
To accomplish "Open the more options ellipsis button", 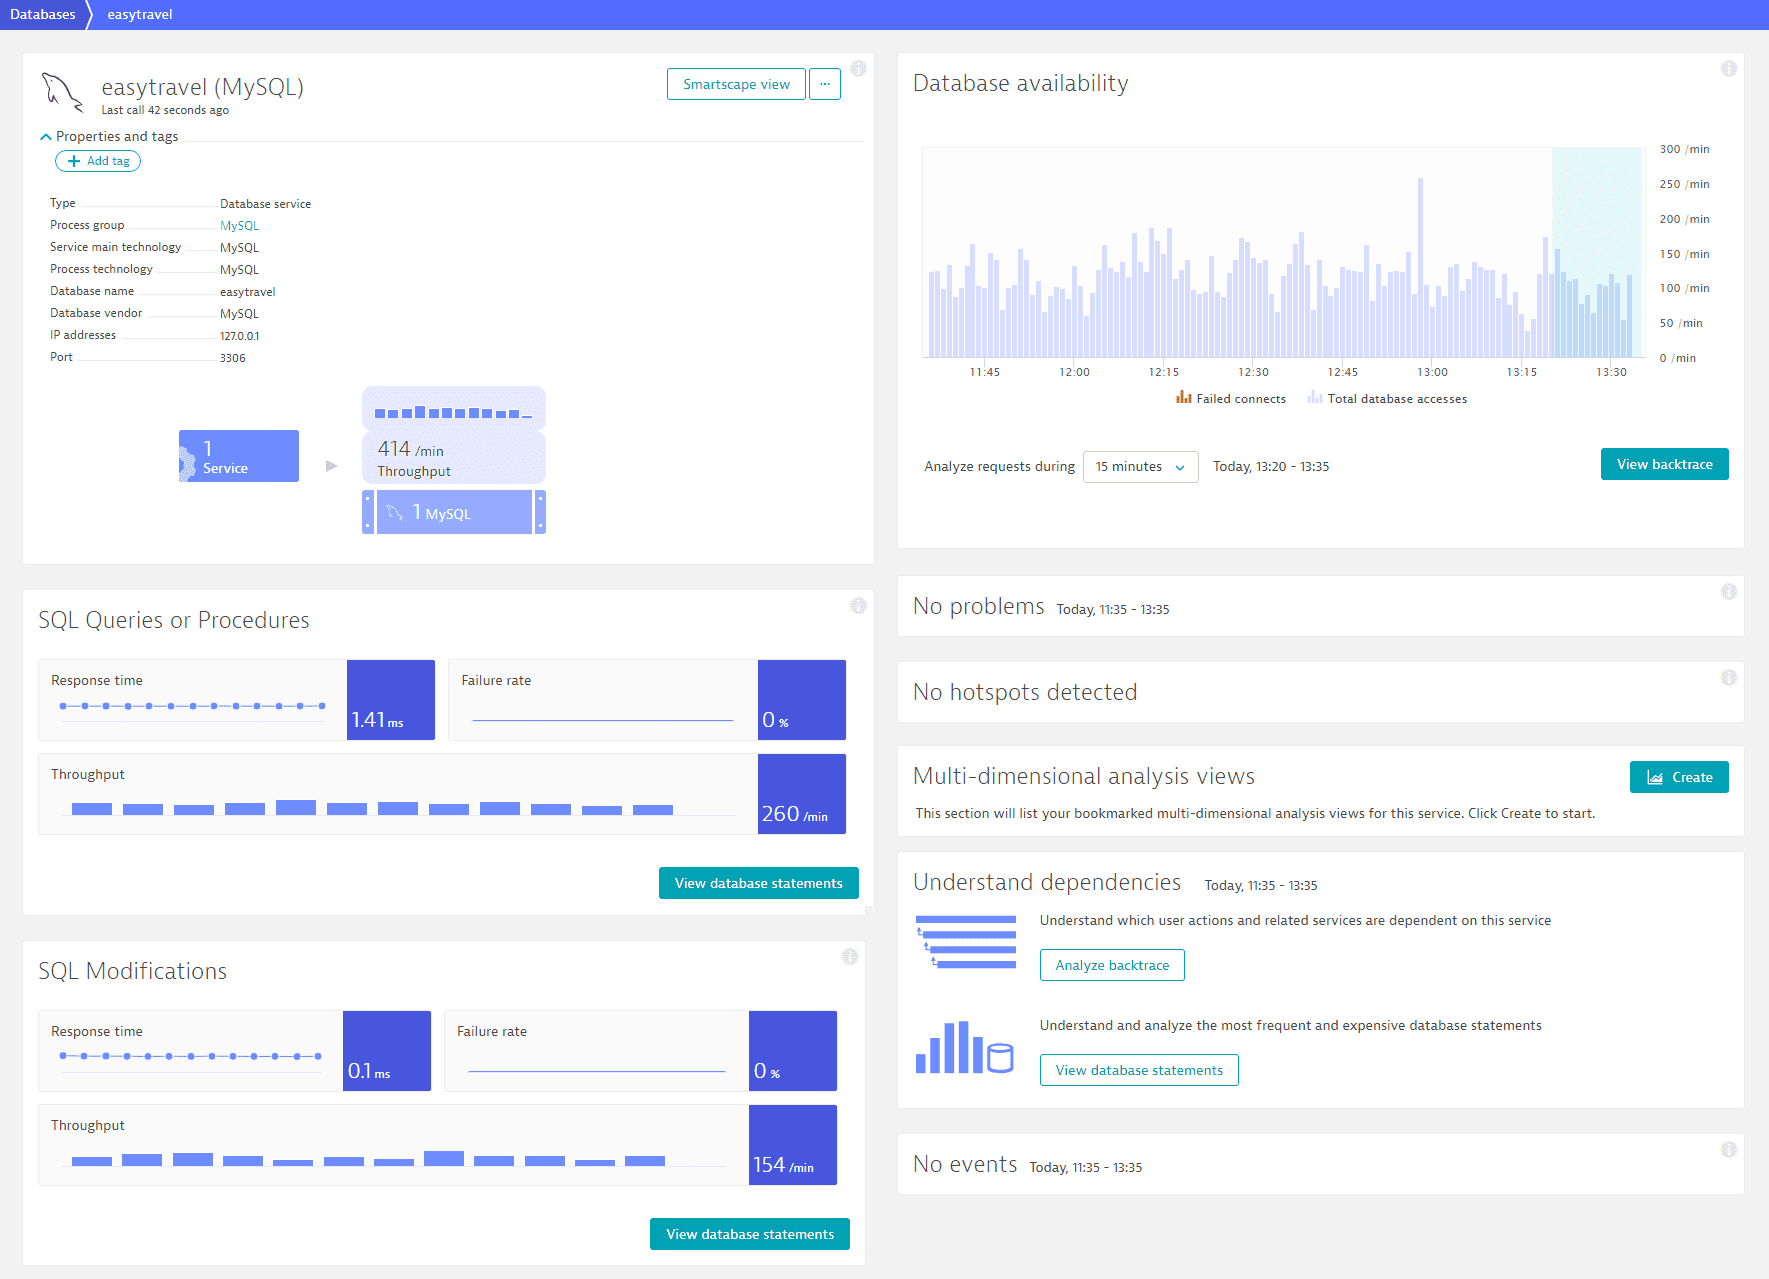I will pos(825,84).
